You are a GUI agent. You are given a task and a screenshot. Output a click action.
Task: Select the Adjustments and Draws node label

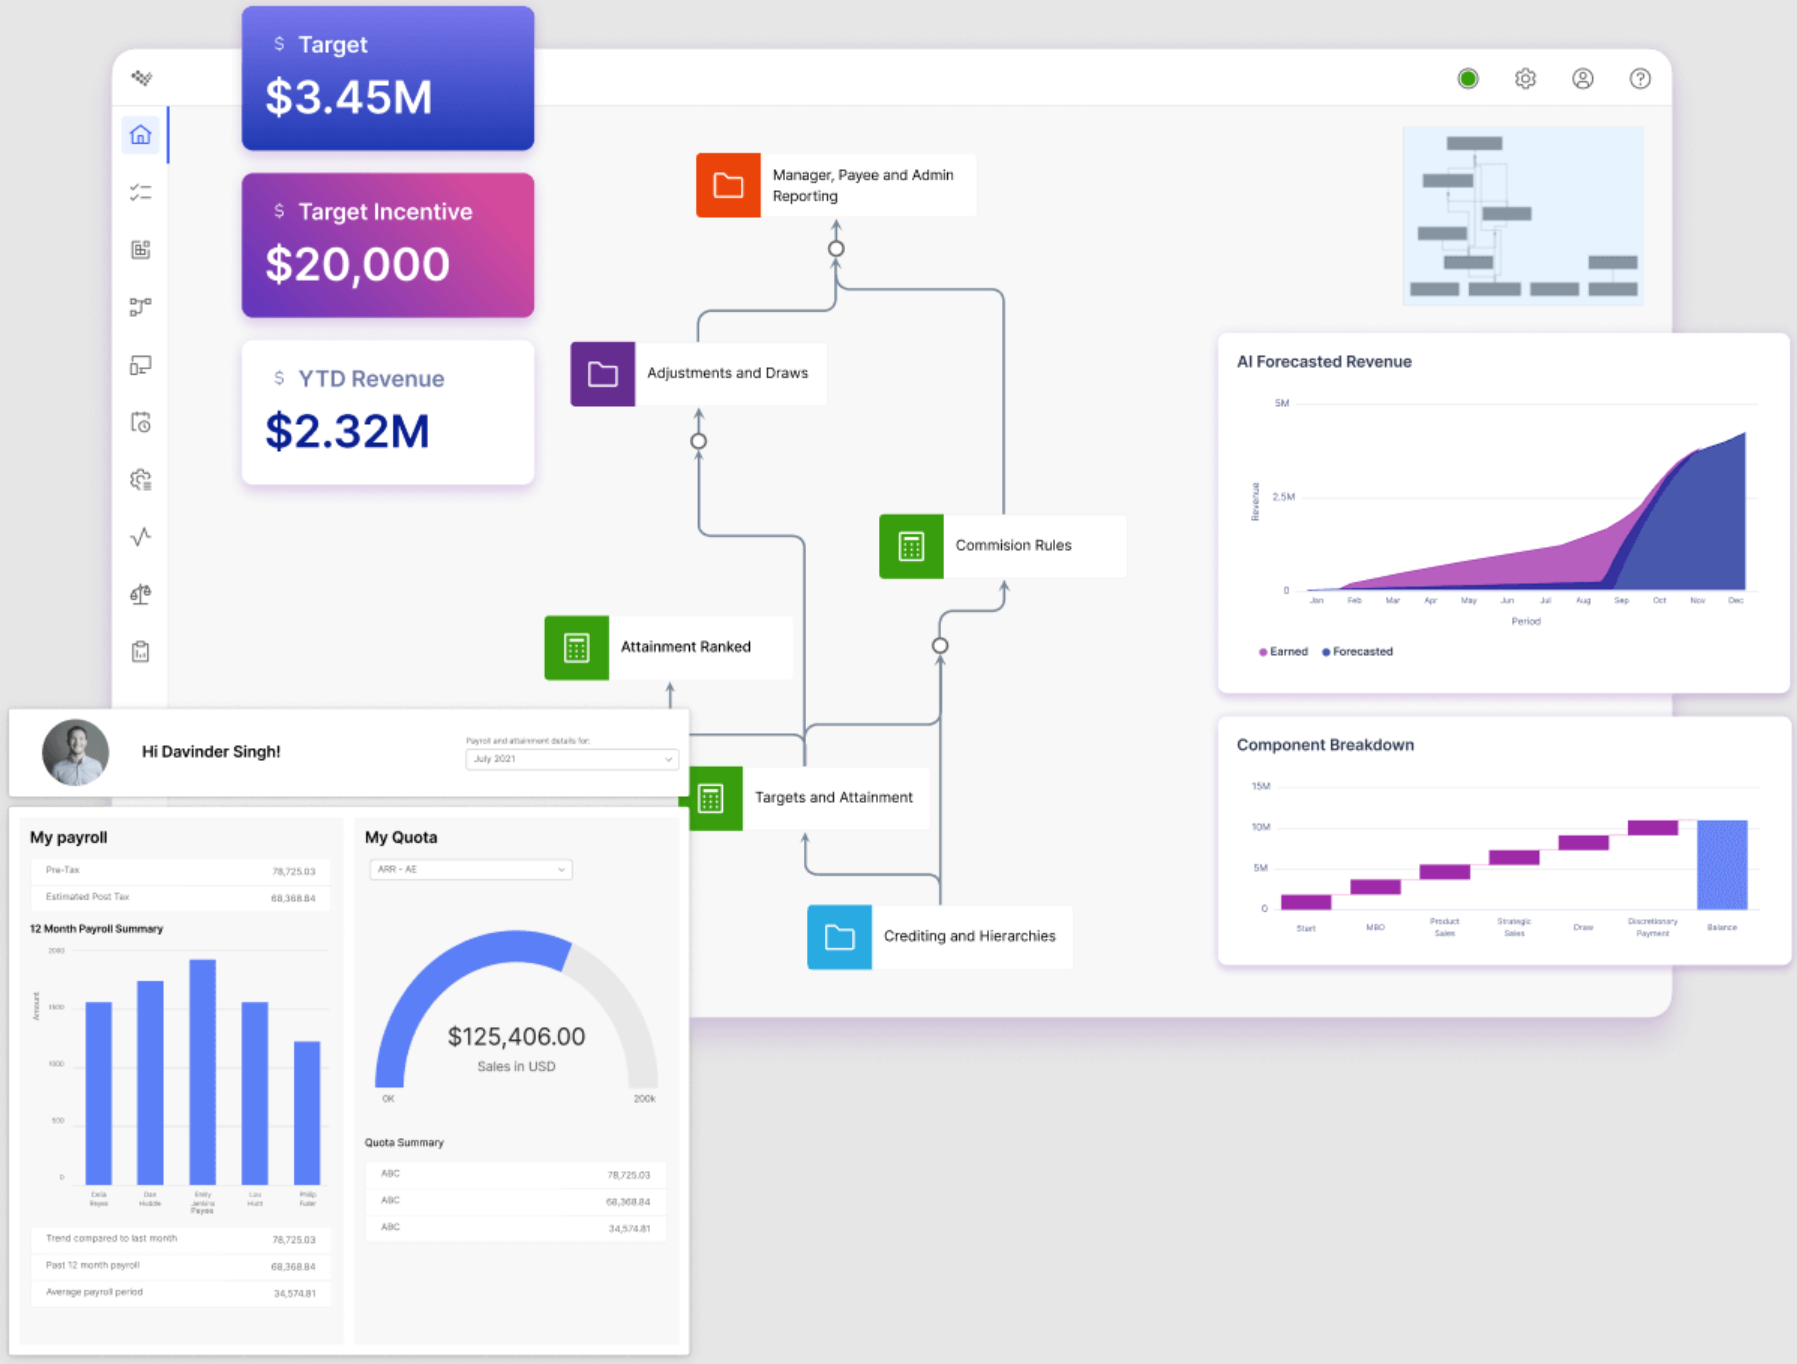(x=727, y=373)
